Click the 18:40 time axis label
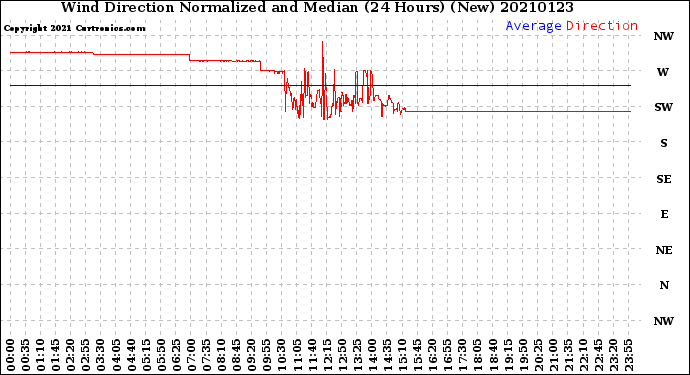The width and height of the screenshot is (690, 375). click(493, 355)
